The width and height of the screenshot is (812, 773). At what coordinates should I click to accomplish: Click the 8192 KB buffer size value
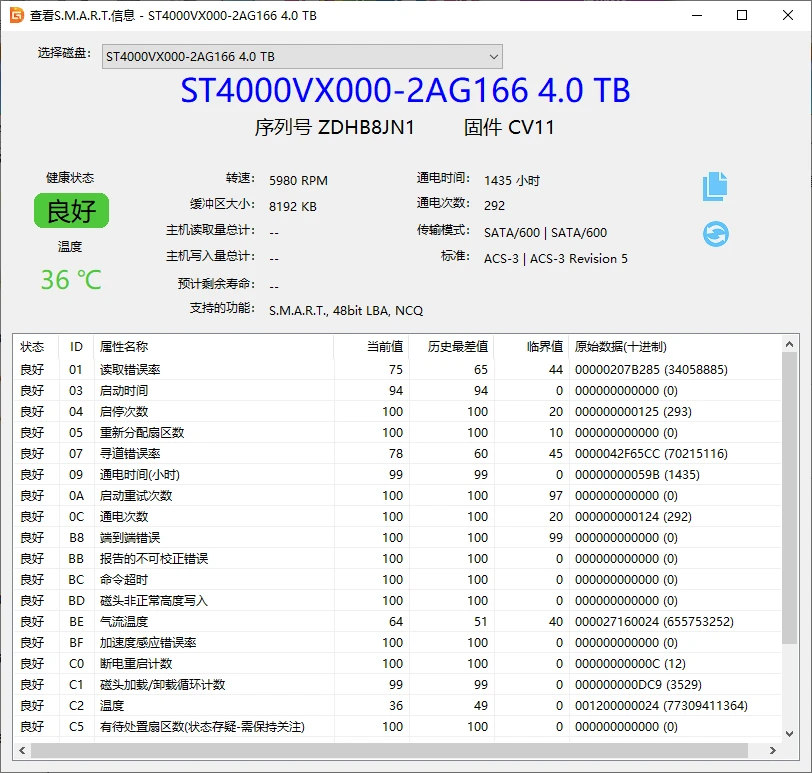[x=293, y=207]
